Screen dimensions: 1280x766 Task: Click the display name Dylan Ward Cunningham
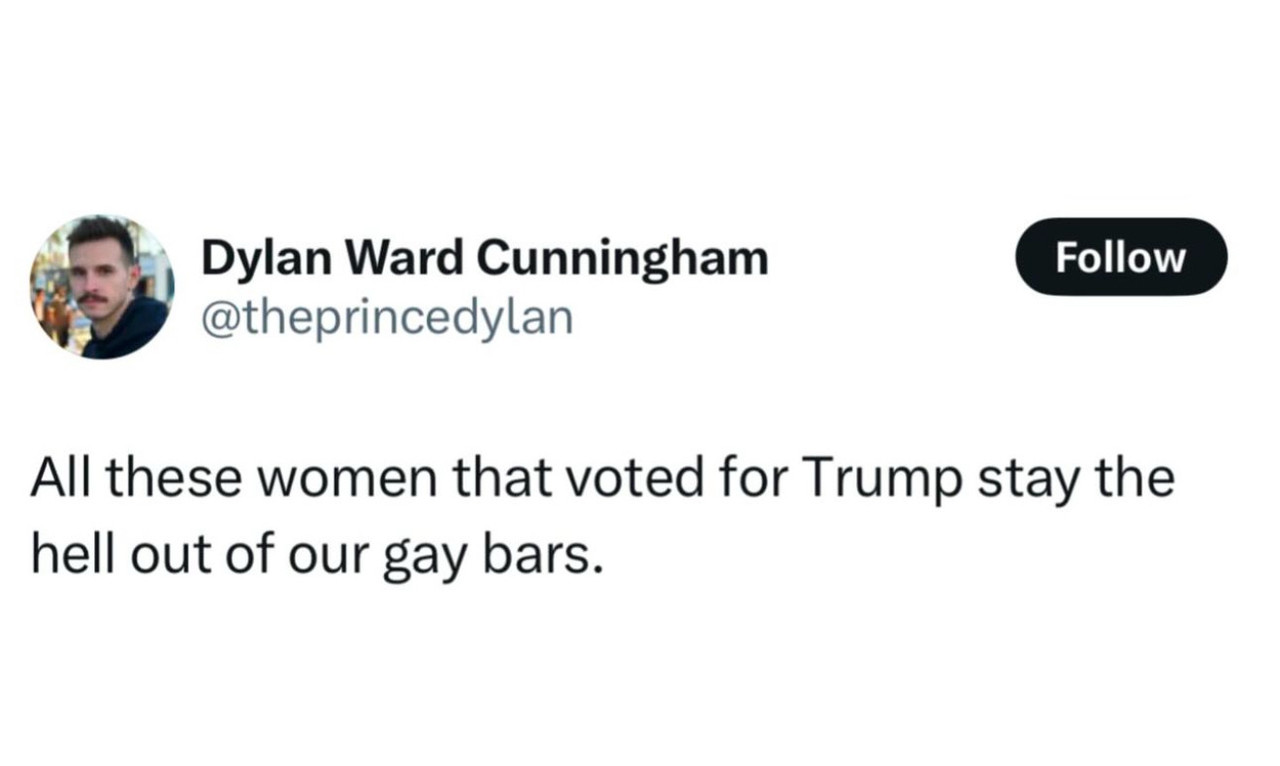[485, 260]
